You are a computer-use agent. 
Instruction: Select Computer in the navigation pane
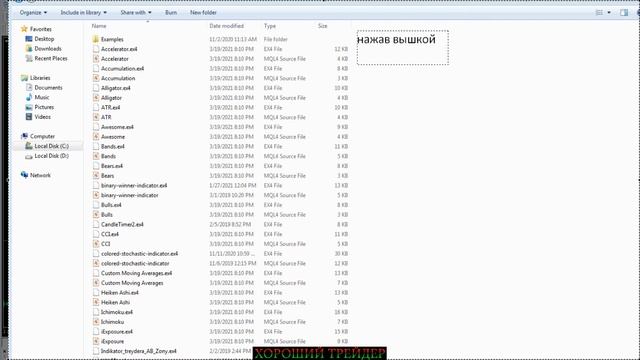point(42,136)
